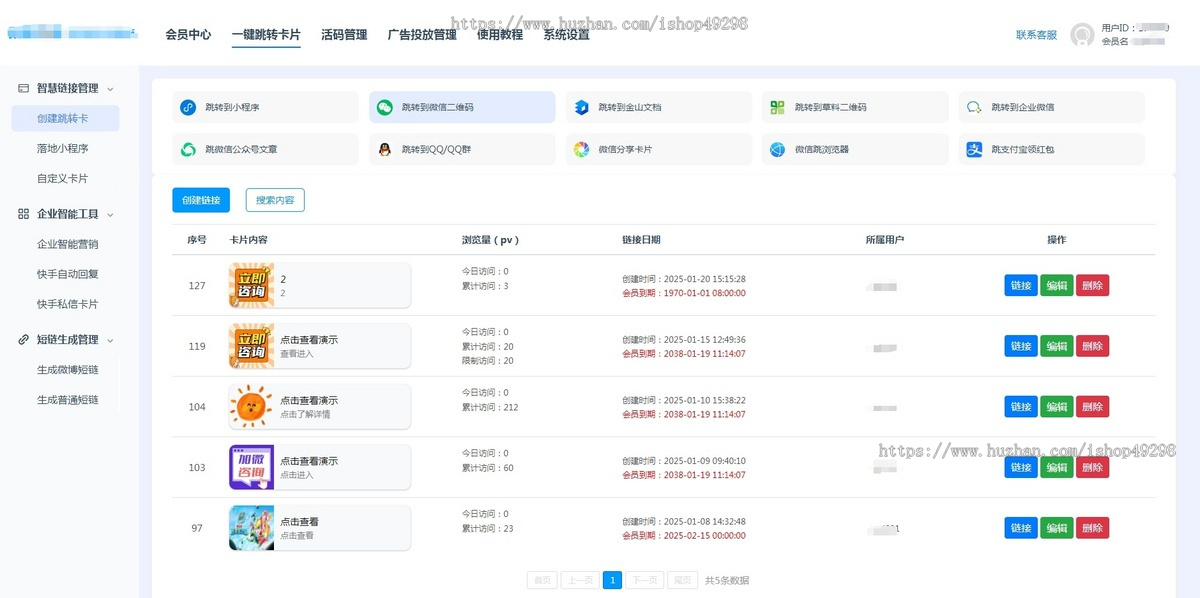The width and height of the screenshot is (1200, 598).
Task: Switch to the 活码管理 tab
Action: (345, 33)
